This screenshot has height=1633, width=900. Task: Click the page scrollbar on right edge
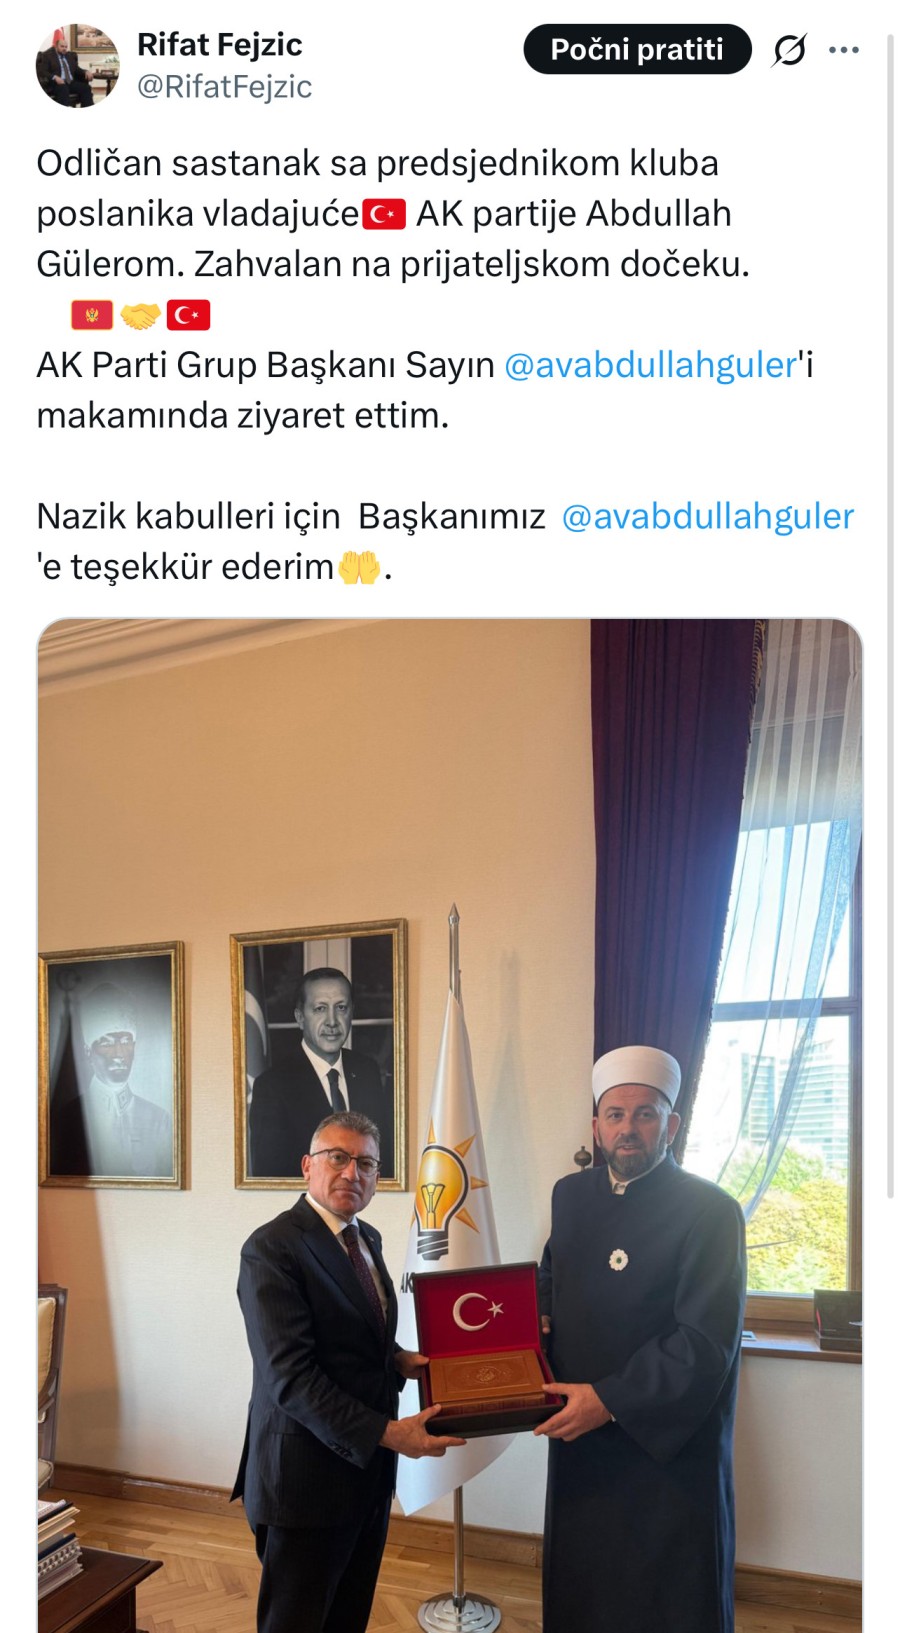pos(892,600)
